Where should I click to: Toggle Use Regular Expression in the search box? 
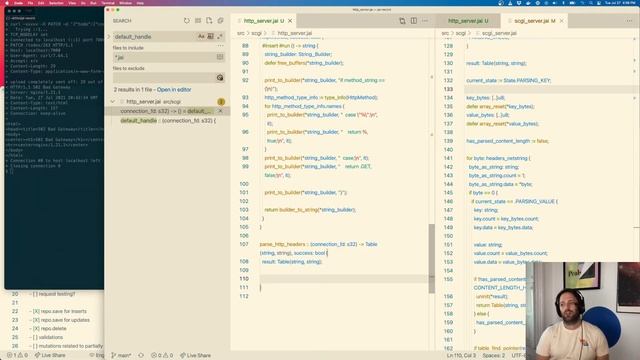pyautogui.click(x=220, y=36)
